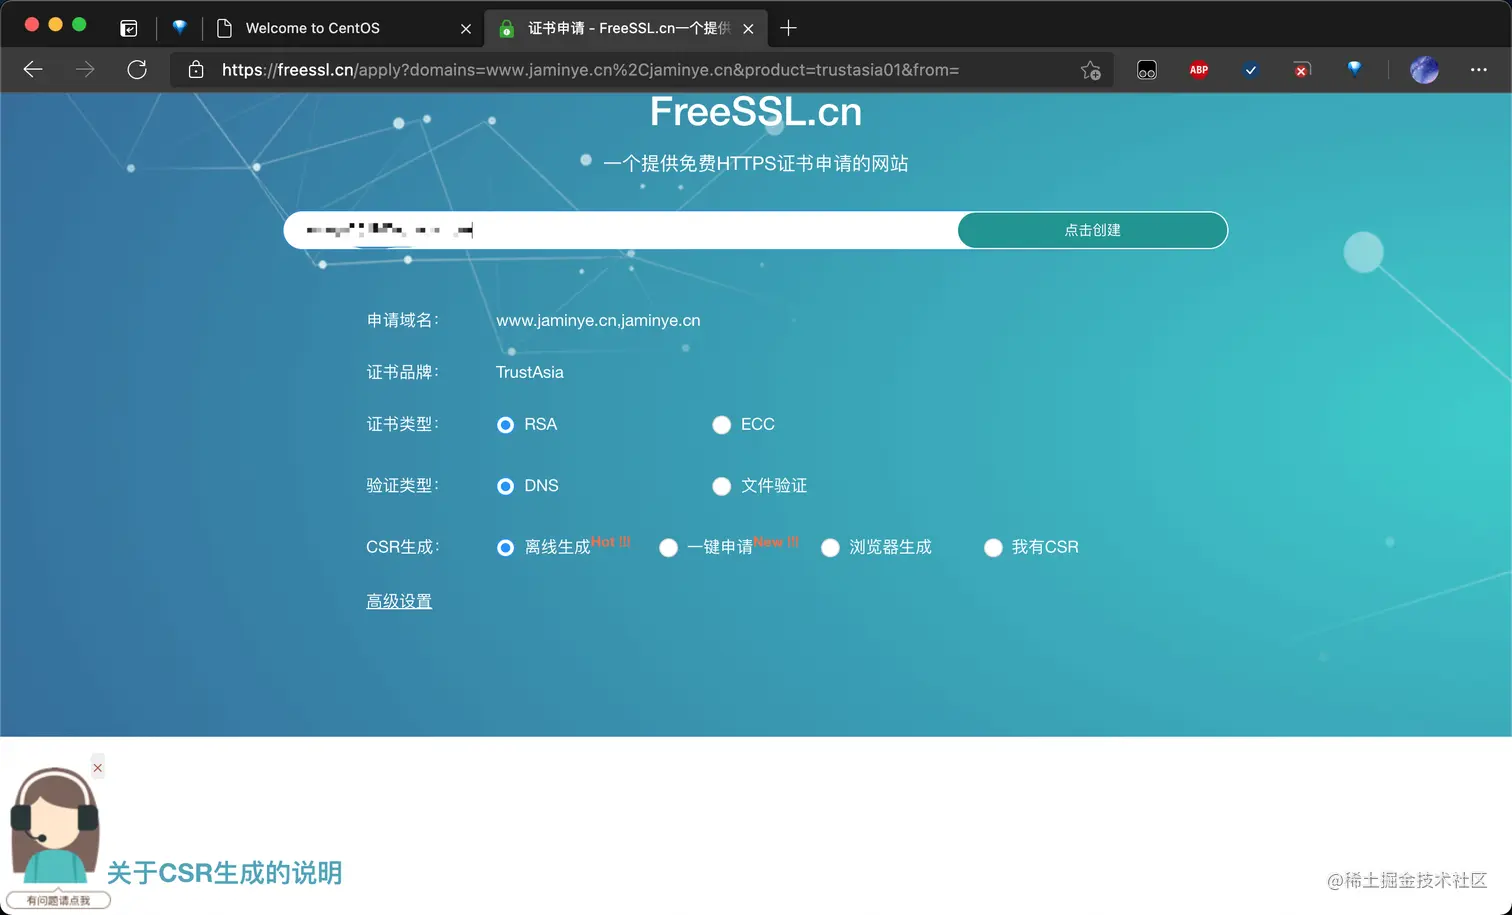Select 浏览器生成 CSR option
Image resolution: width=1512 pixels, height=915 pixels.
830,548
